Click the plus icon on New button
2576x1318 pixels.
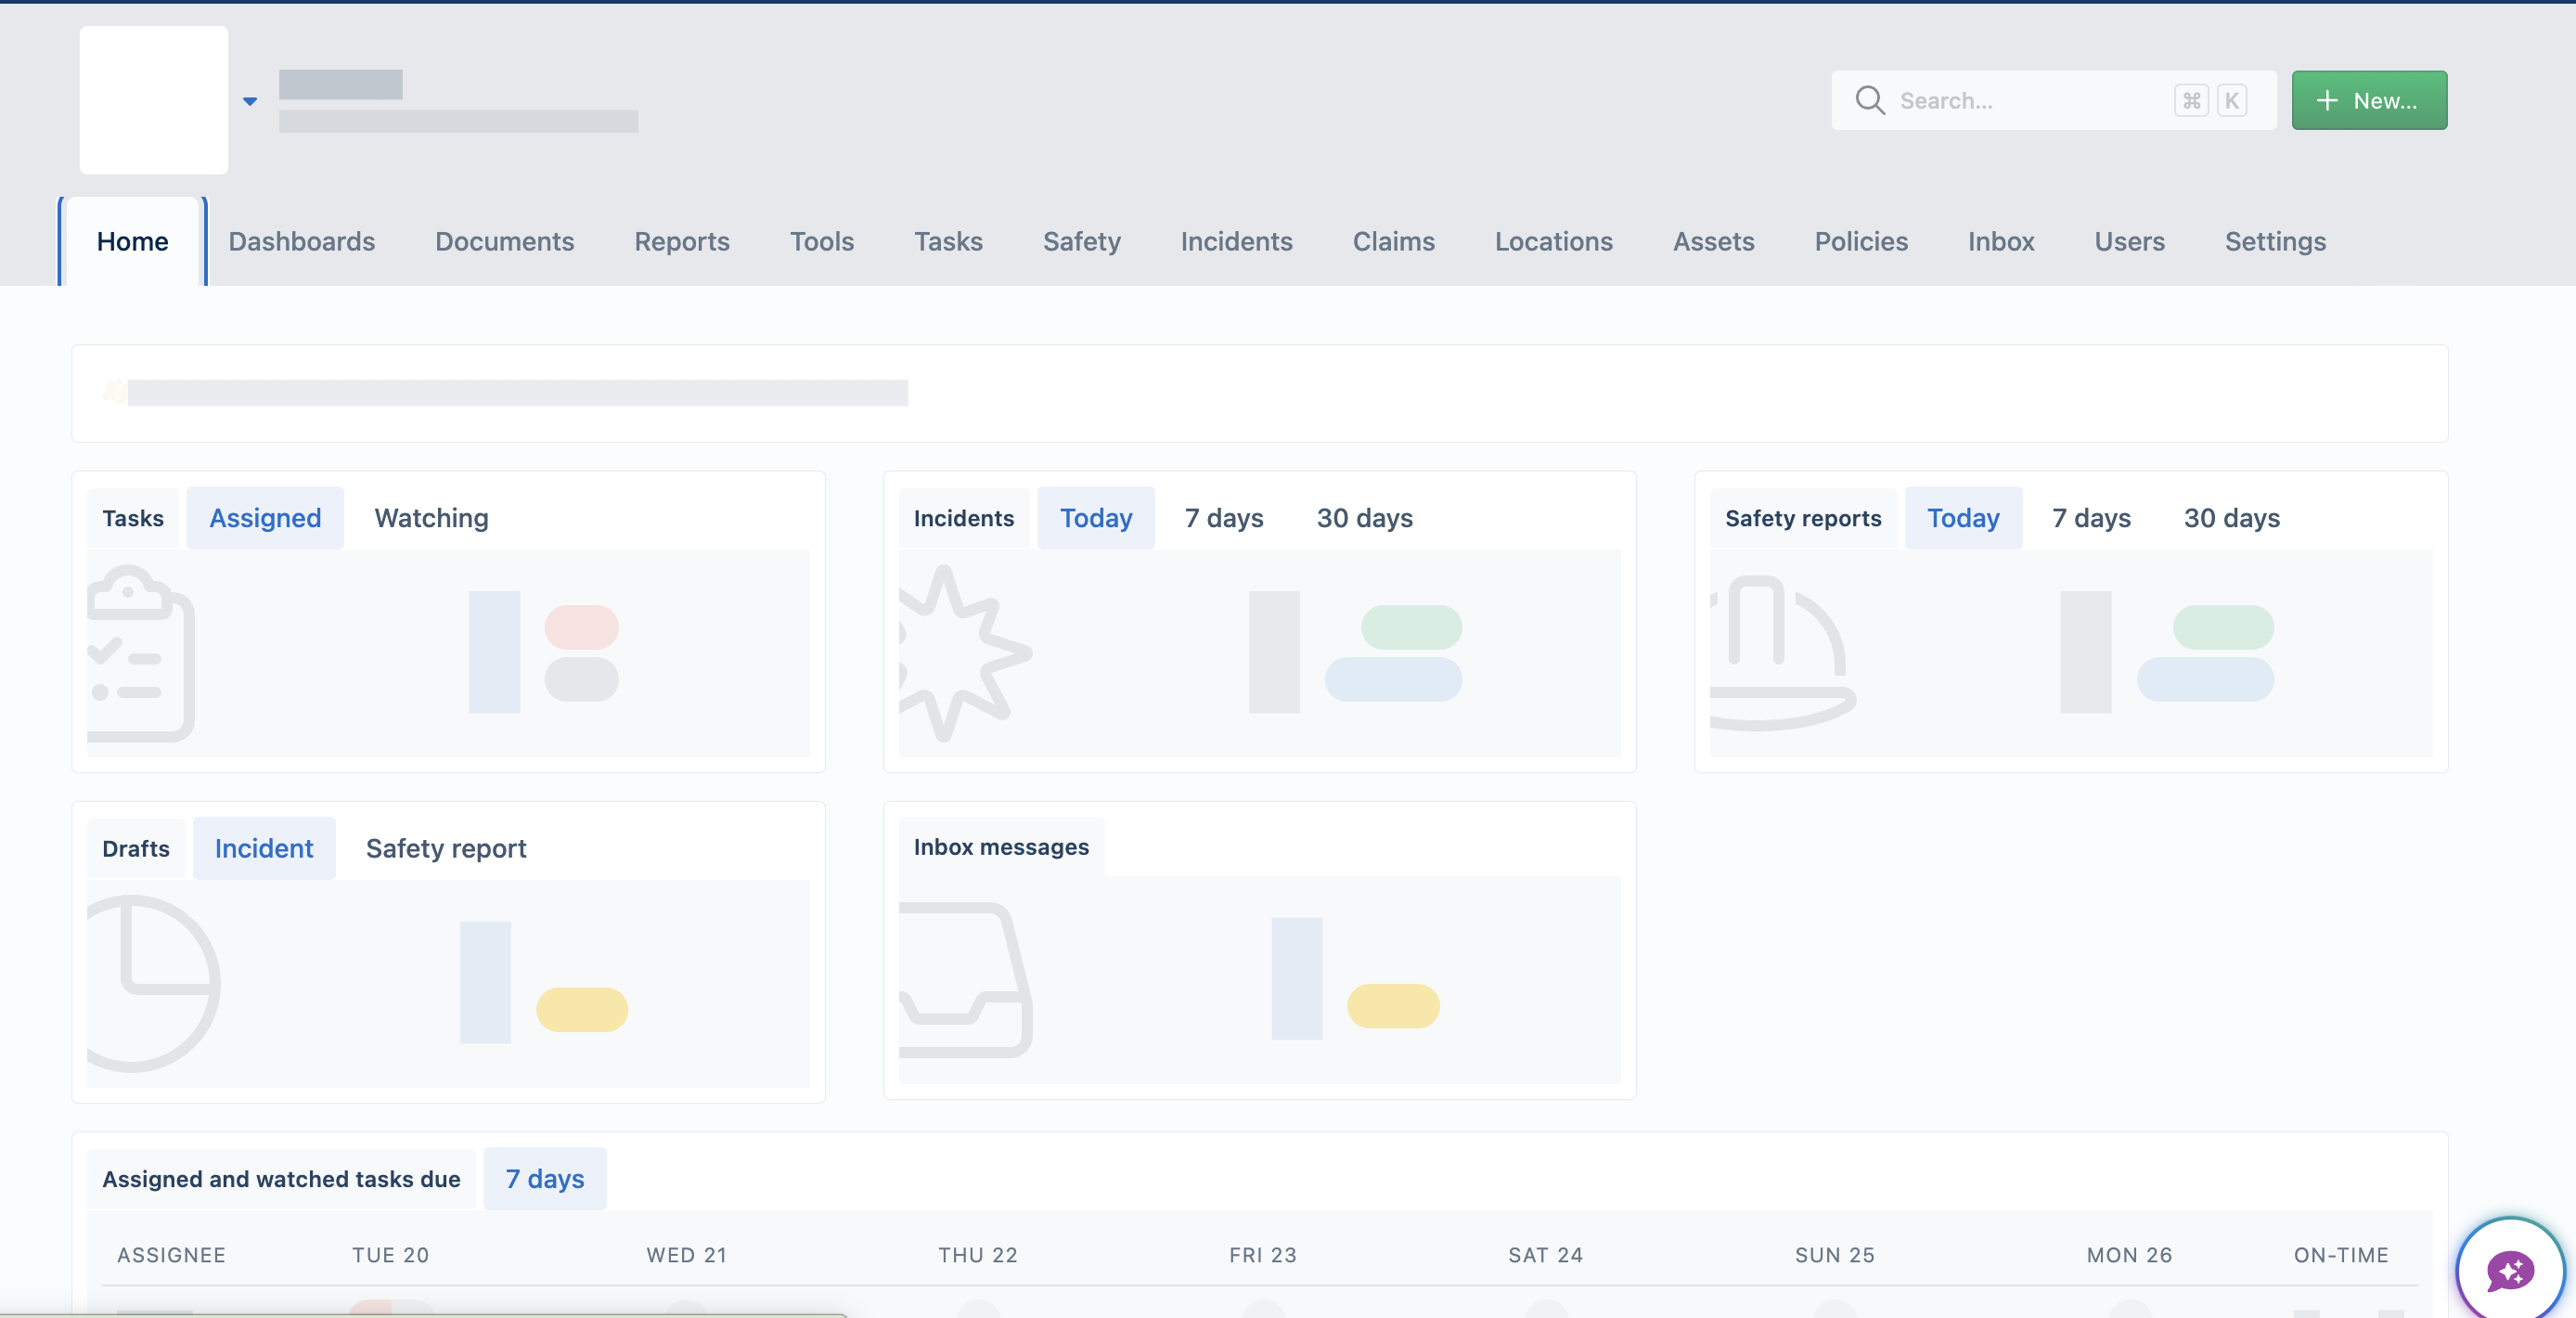(x=2327, y=100)
